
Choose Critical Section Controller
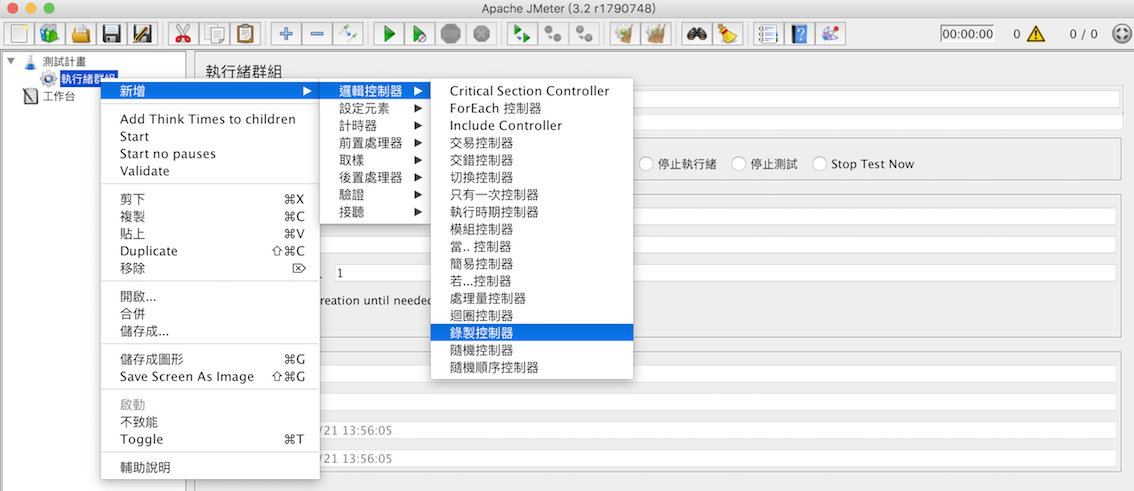532,91
